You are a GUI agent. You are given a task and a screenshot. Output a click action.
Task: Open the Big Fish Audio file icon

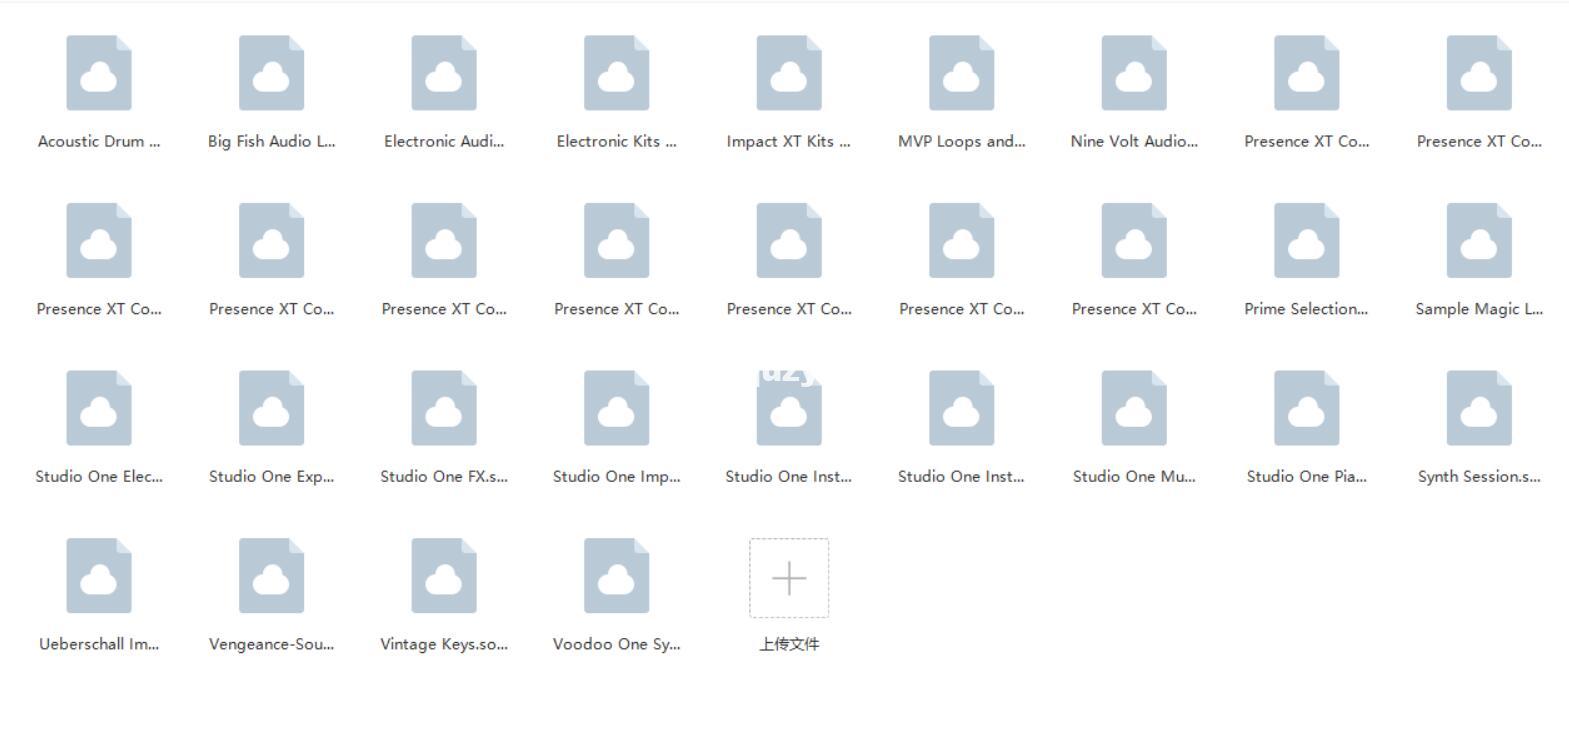point(271,73)
